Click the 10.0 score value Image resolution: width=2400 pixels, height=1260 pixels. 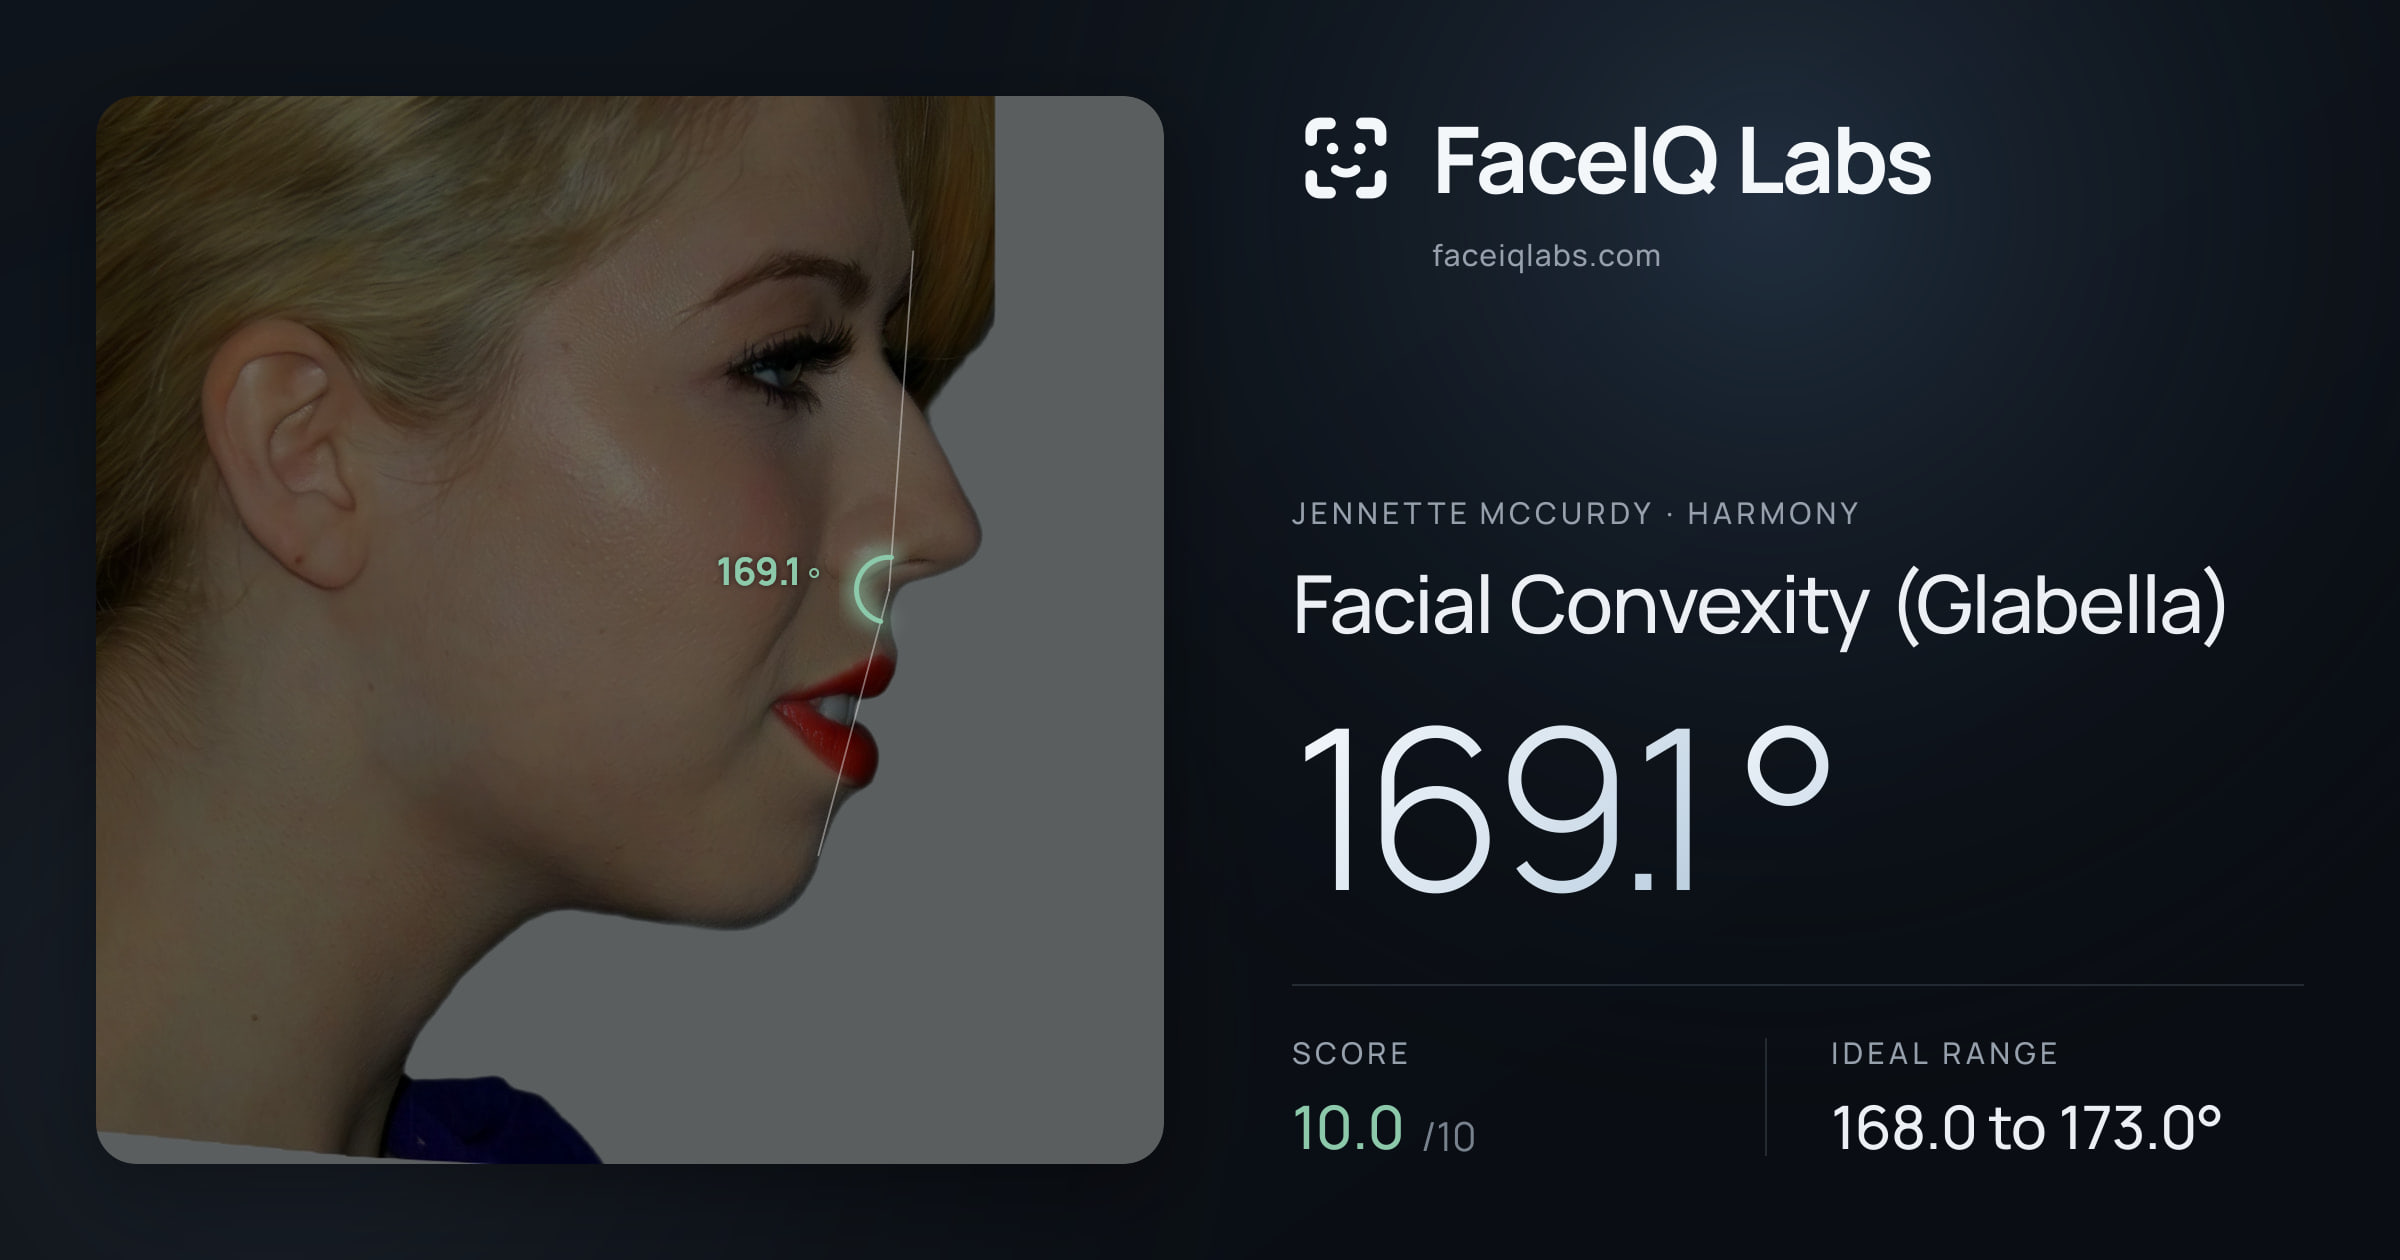click(x=1348, y=1128)
